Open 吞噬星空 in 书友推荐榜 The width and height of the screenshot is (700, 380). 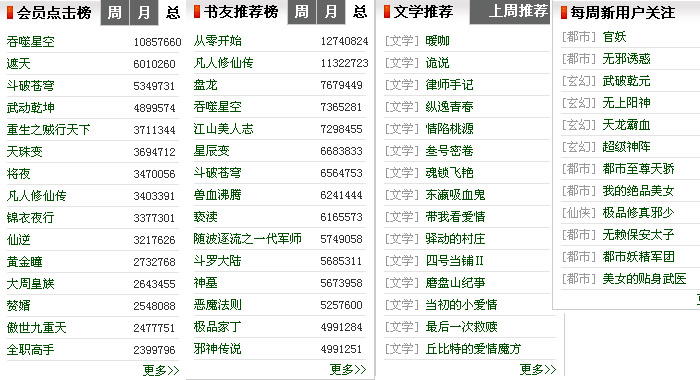218,107
